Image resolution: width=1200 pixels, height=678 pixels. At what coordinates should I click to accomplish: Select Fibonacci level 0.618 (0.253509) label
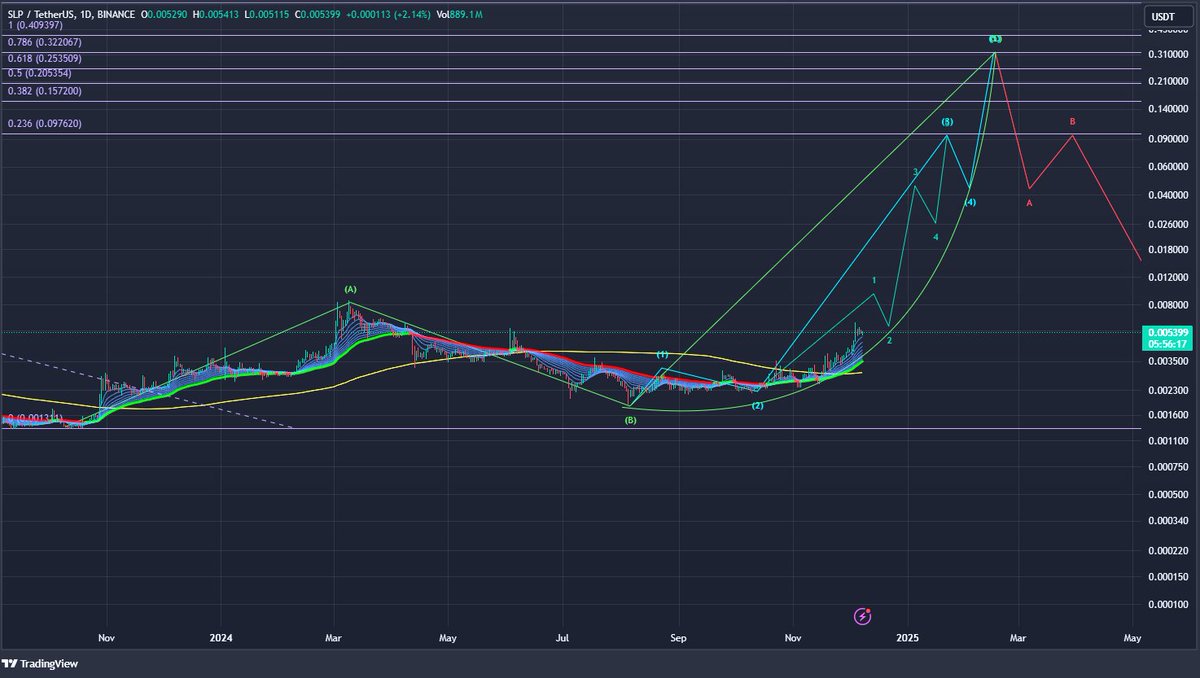(44, 59)
